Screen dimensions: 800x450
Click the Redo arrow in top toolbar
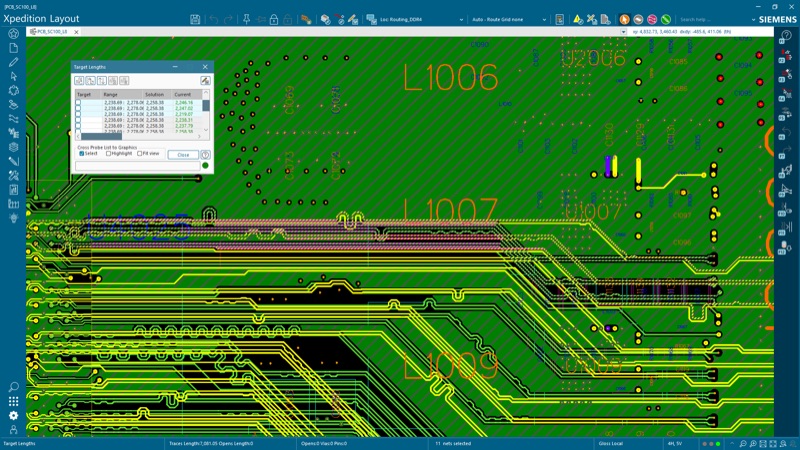click(228, 19)
